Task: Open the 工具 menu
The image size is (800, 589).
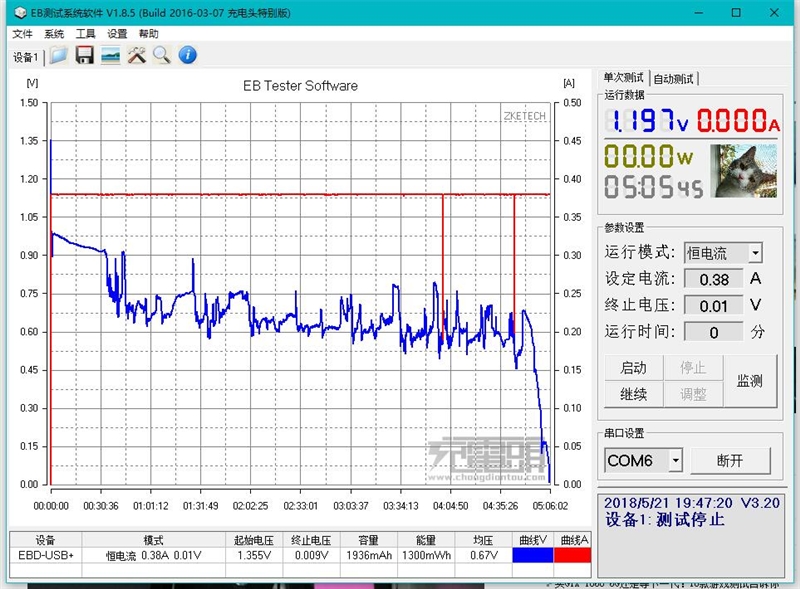Action: [x=86, y=34]
